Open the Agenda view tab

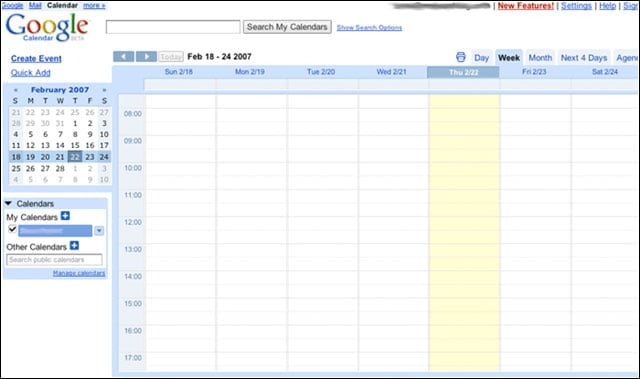tap(627, 58)
